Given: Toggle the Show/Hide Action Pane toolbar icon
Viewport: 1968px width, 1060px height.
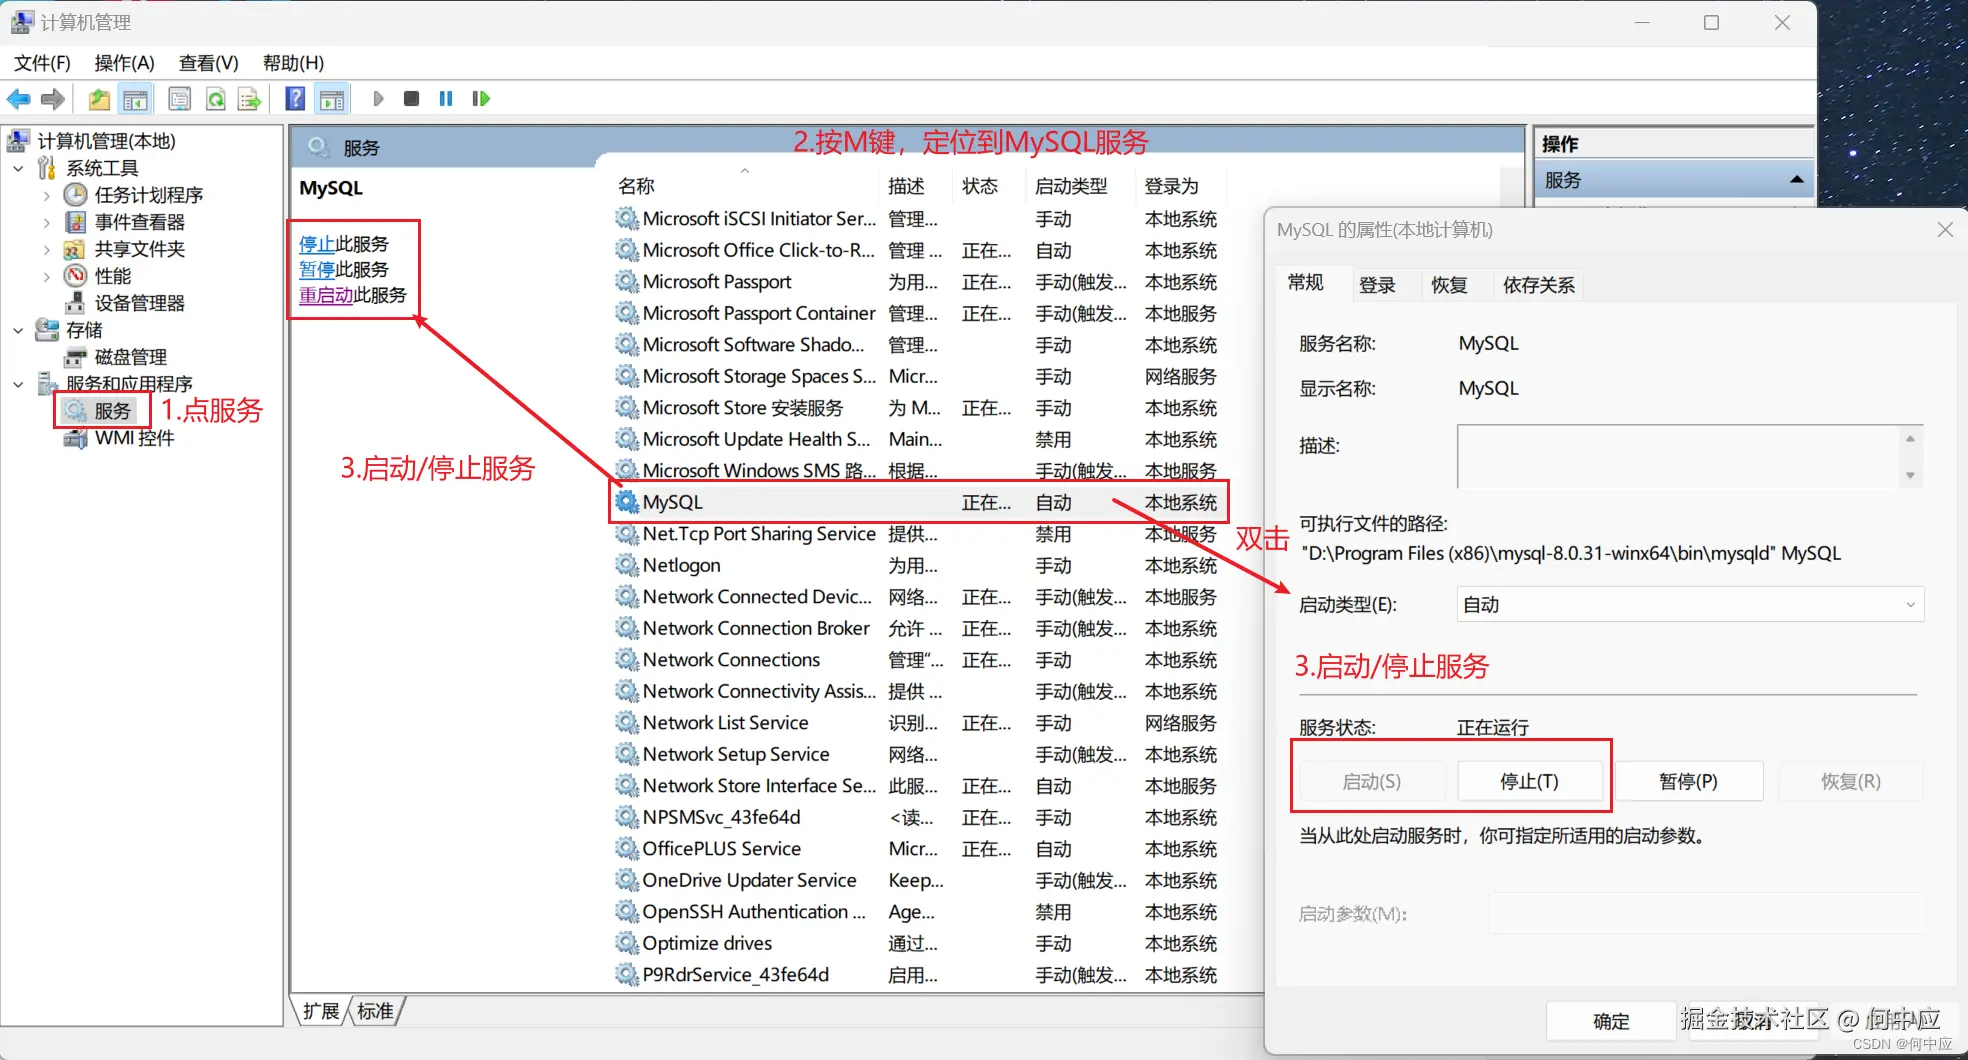Looking at the screenshot, I should 331,99.
